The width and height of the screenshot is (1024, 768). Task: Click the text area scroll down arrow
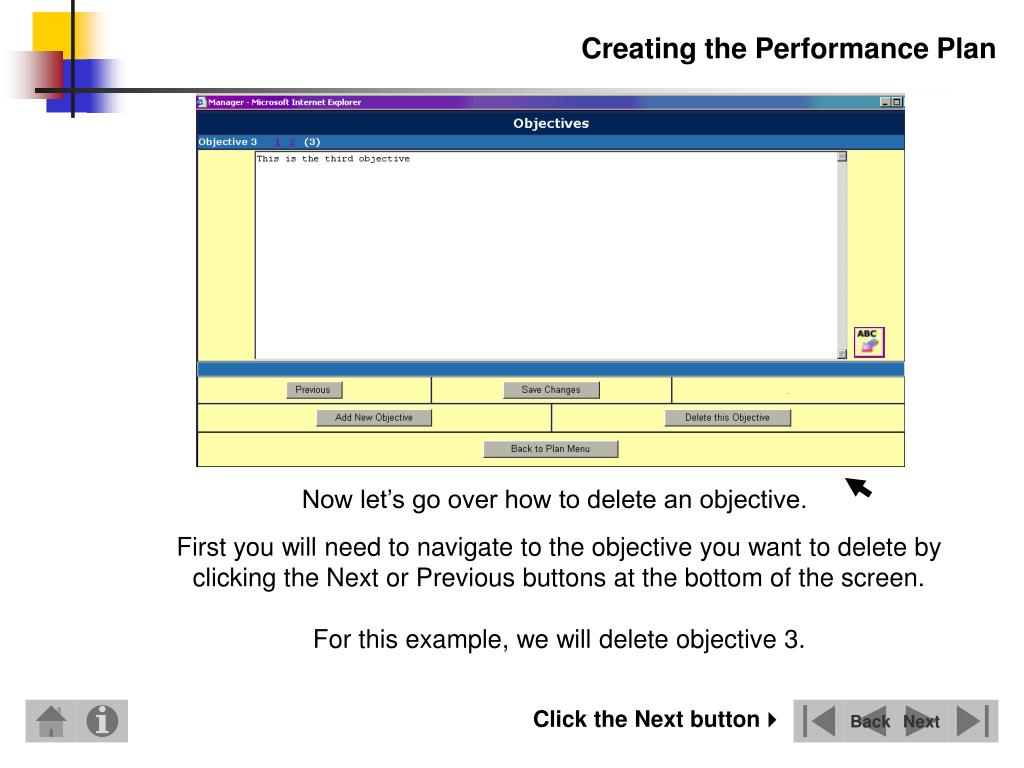842,354
